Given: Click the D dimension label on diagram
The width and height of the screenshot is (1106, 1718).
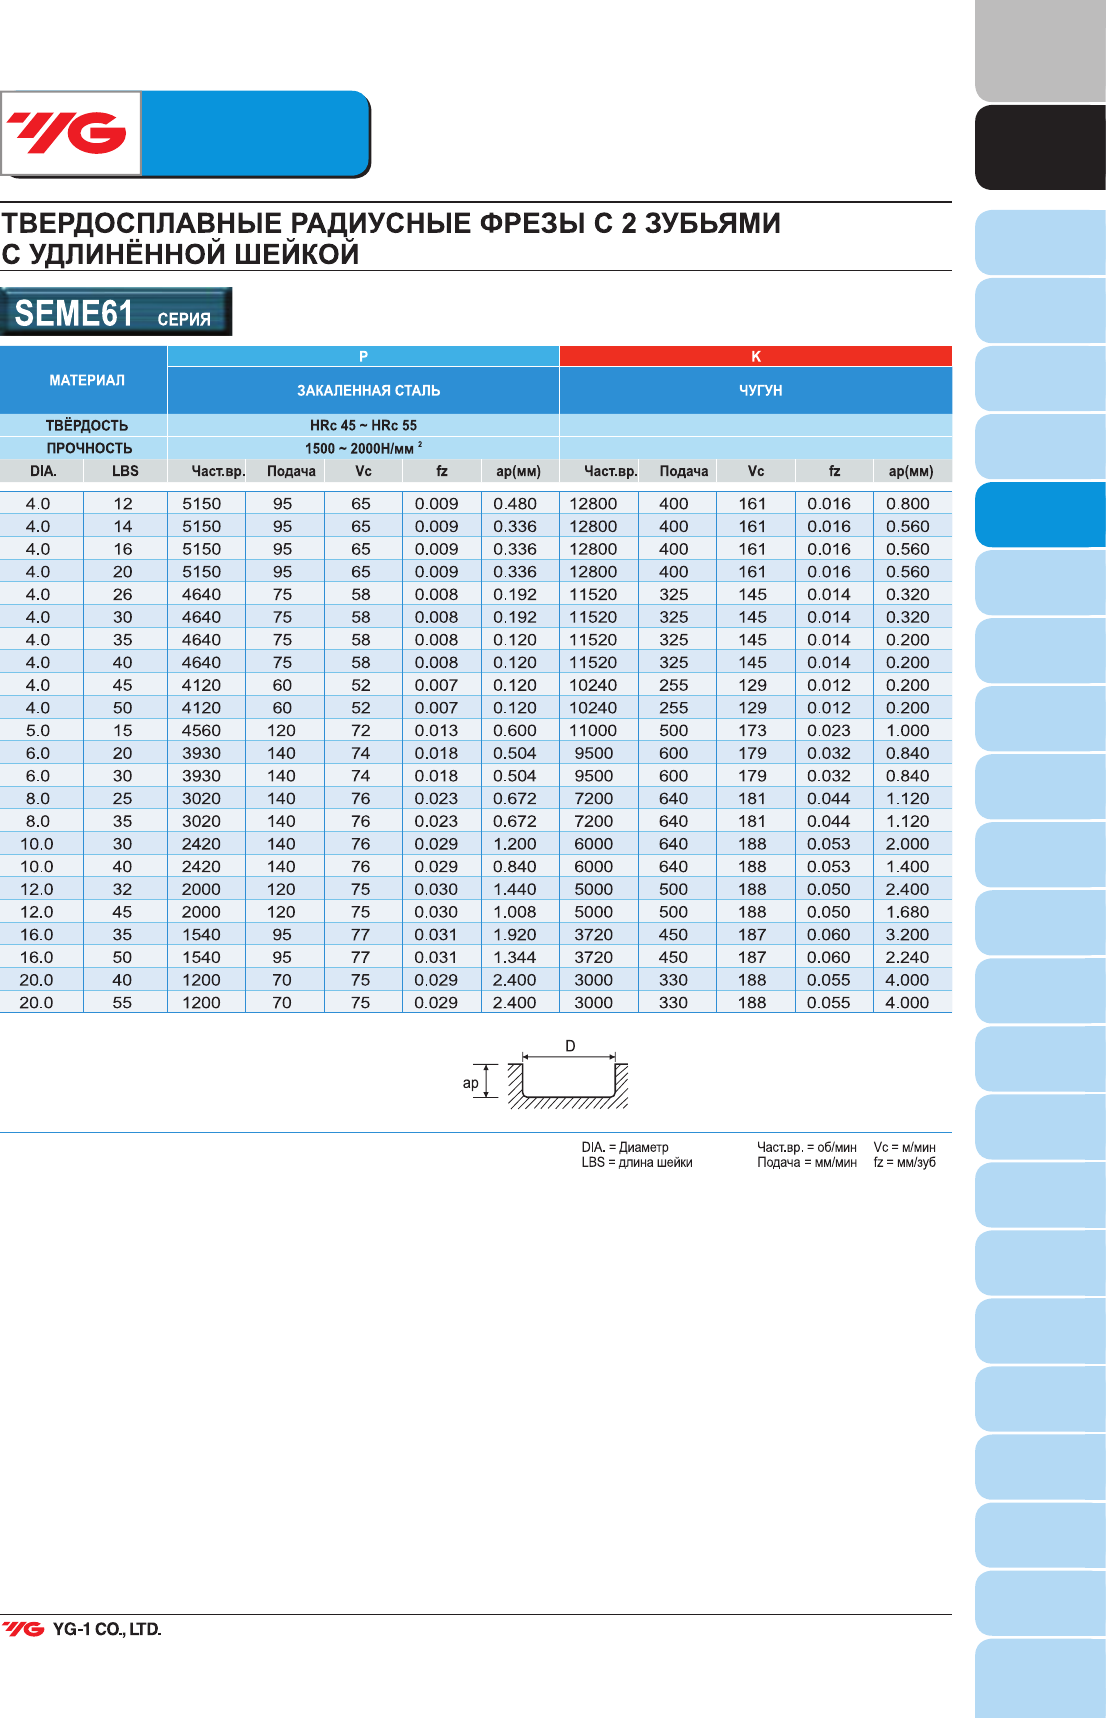Looking at the screenshot, I should tap(570, 1046).
